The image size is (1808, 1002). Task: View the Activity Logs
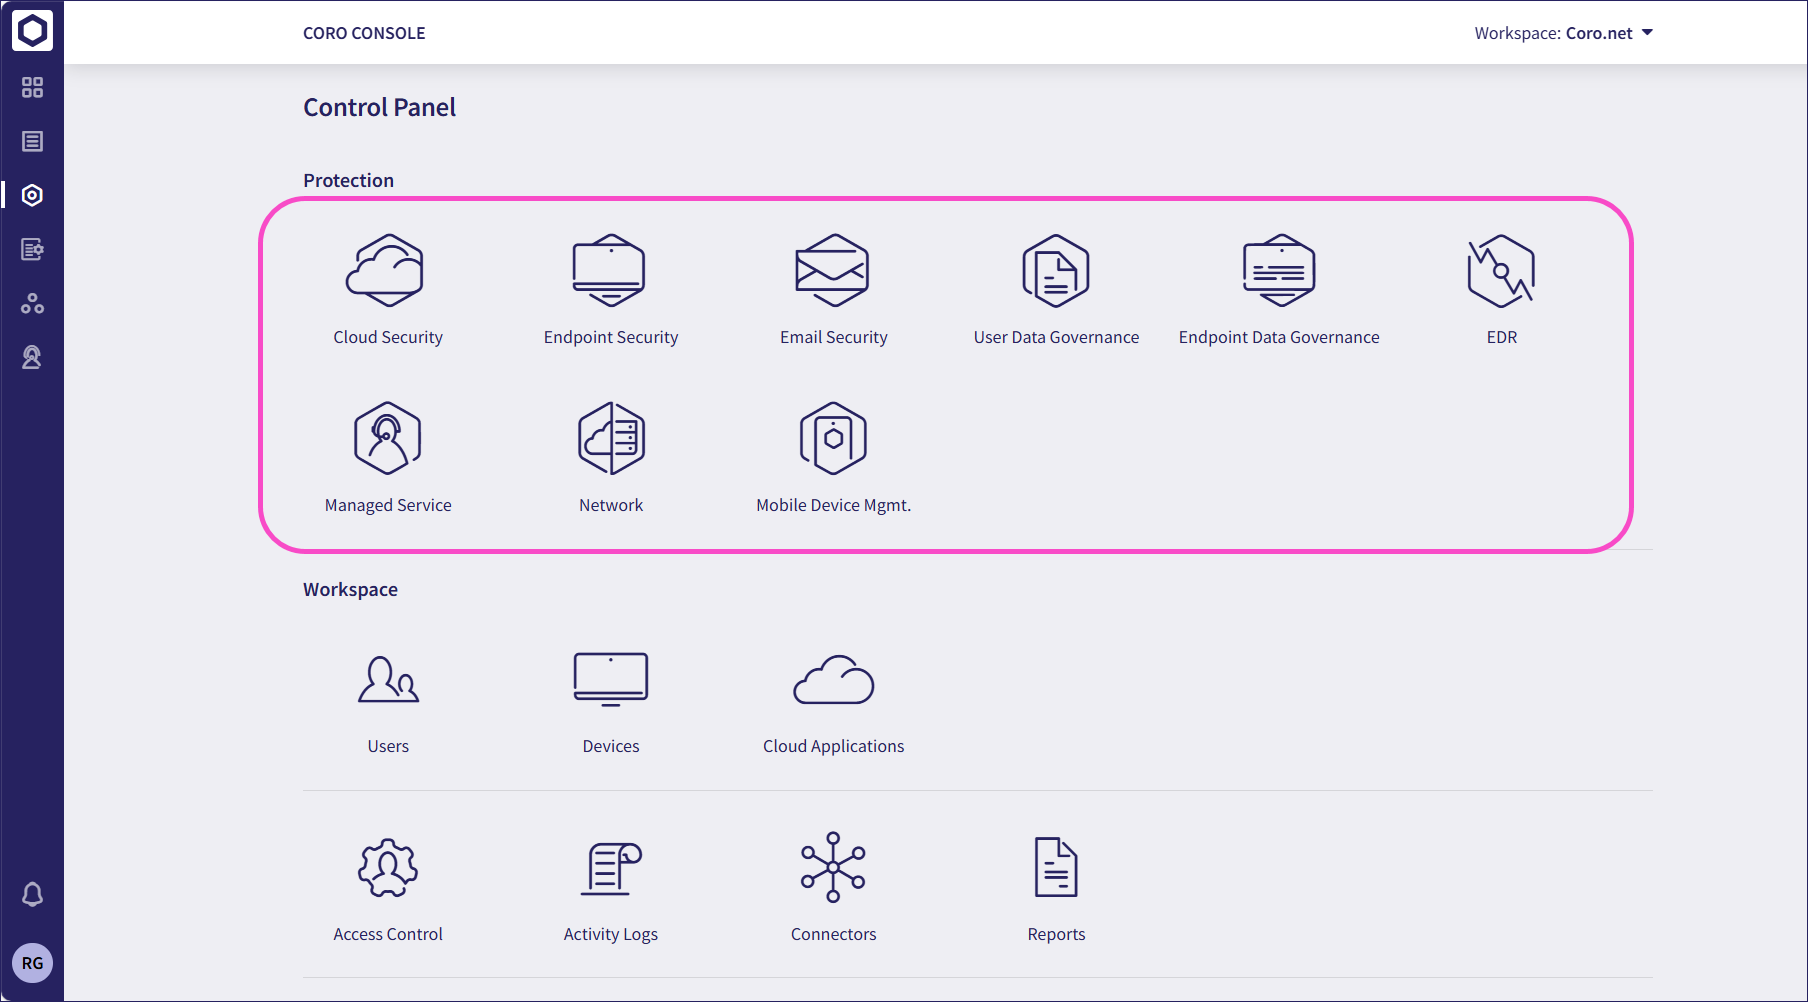pyautogui.click(x=610, y=868)
